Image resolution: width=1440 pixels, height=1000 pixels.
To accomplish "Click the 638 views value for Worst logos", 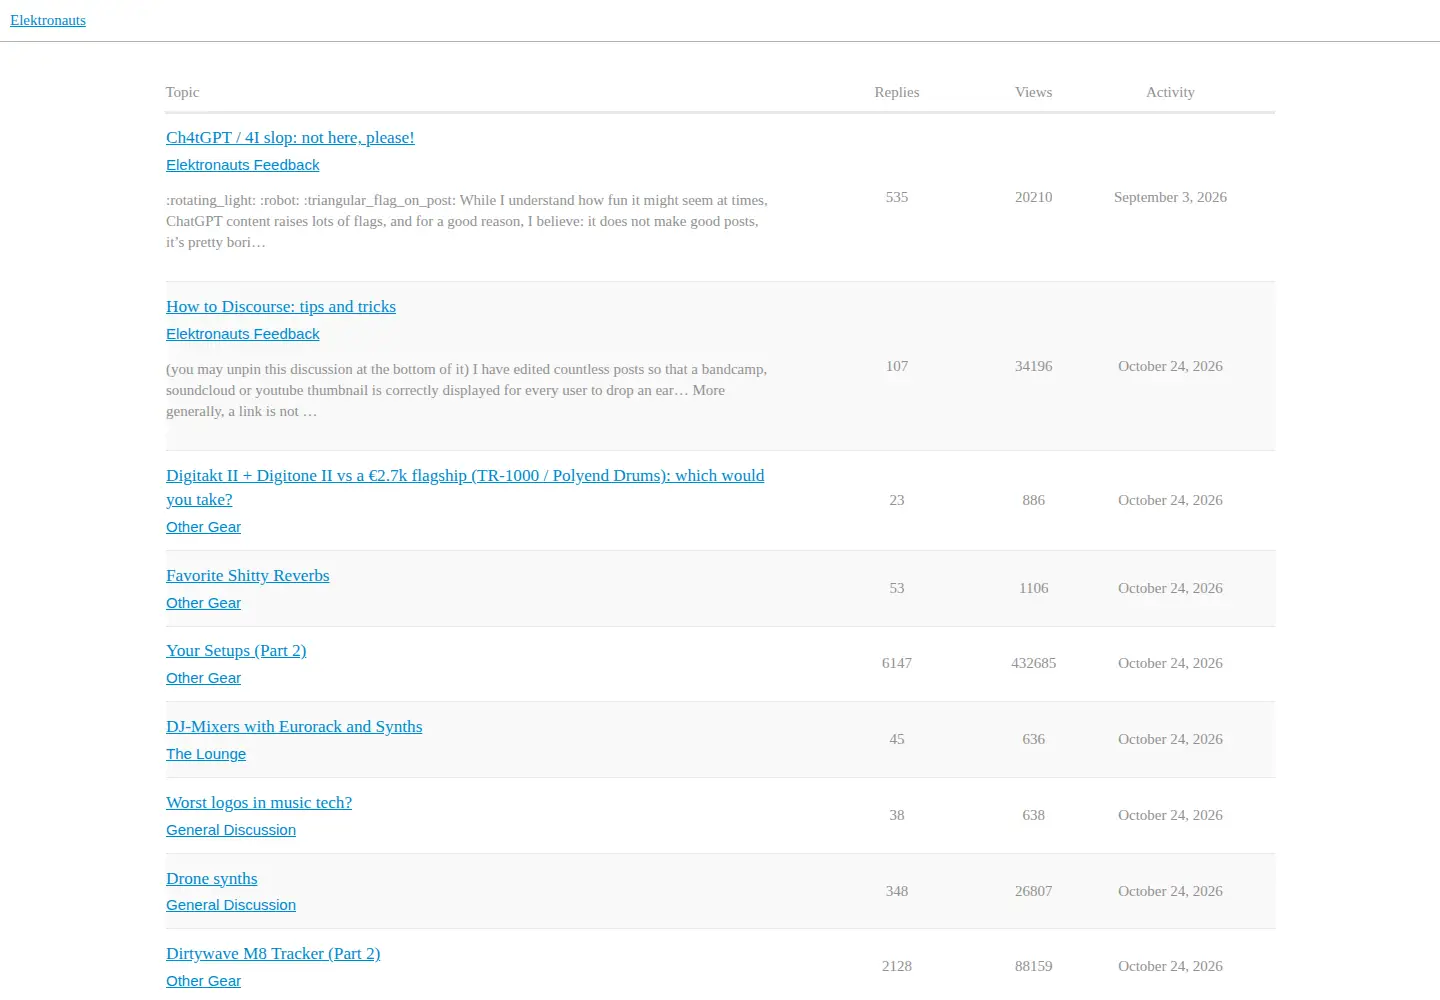I will (1034, 815).
